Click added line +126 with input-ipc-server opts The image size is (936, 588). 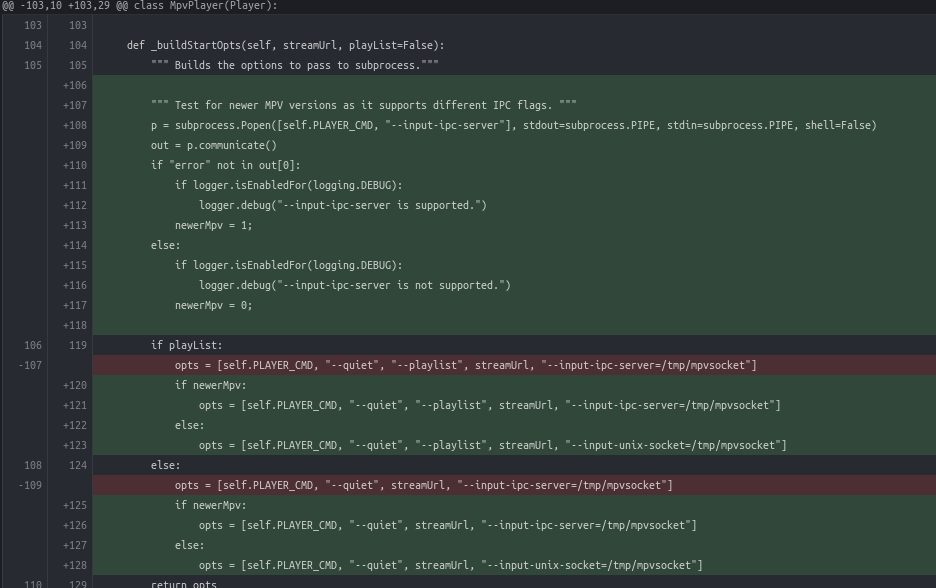[x=448, y=525]
